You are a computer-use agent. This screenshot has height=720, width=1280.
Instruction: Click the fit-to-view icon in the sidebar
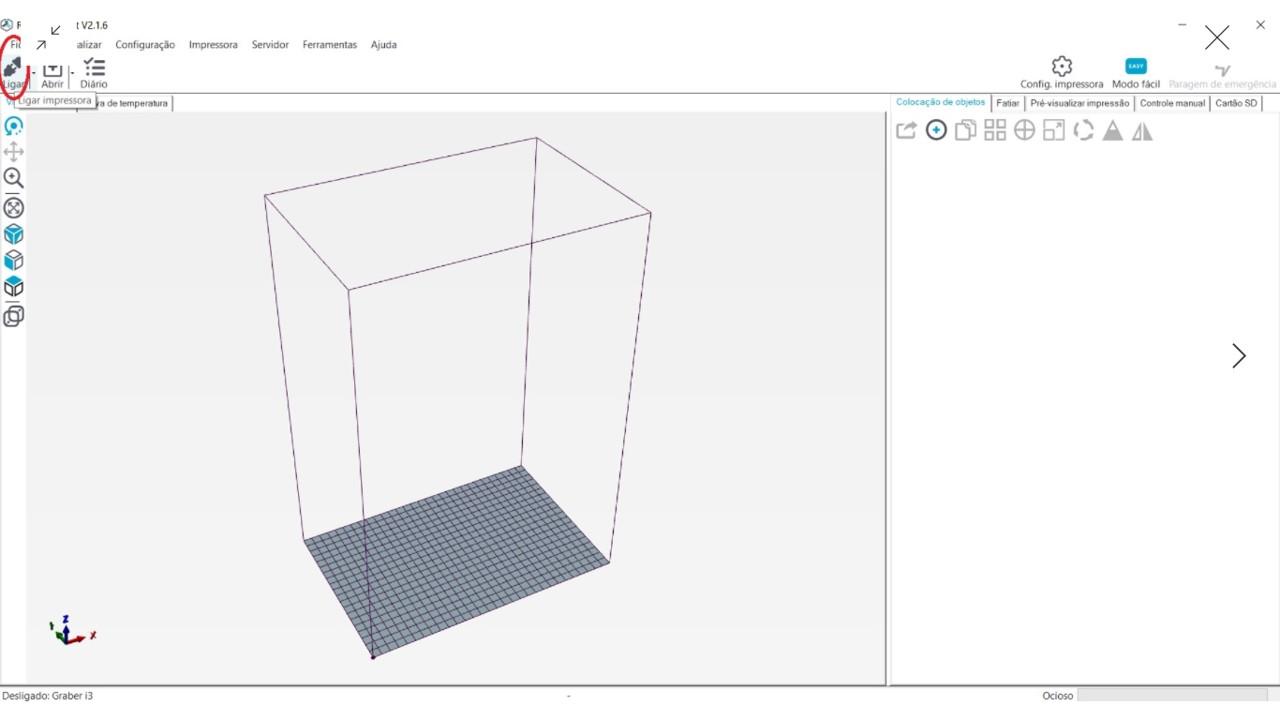click(x=14, y=208)
